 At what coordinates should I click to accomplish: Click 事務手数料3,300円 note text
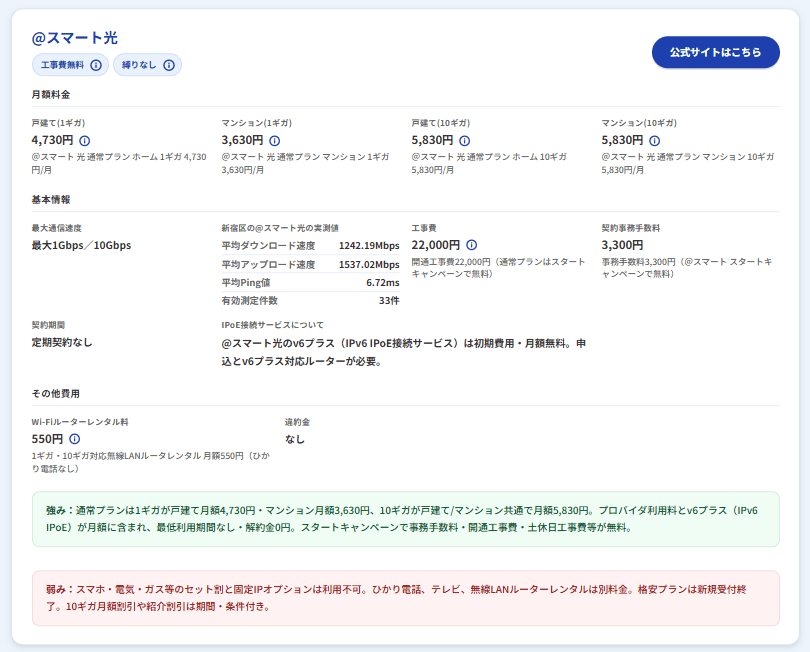tap(687, 268)
